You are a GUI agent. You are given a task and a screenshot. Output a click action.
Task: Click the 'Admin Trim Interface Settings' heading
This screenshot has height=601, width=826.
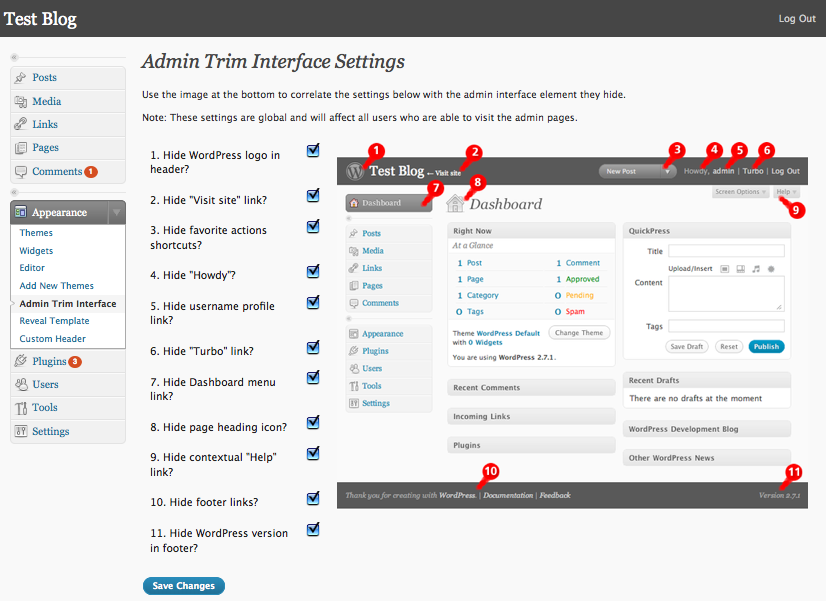point(273,62)
